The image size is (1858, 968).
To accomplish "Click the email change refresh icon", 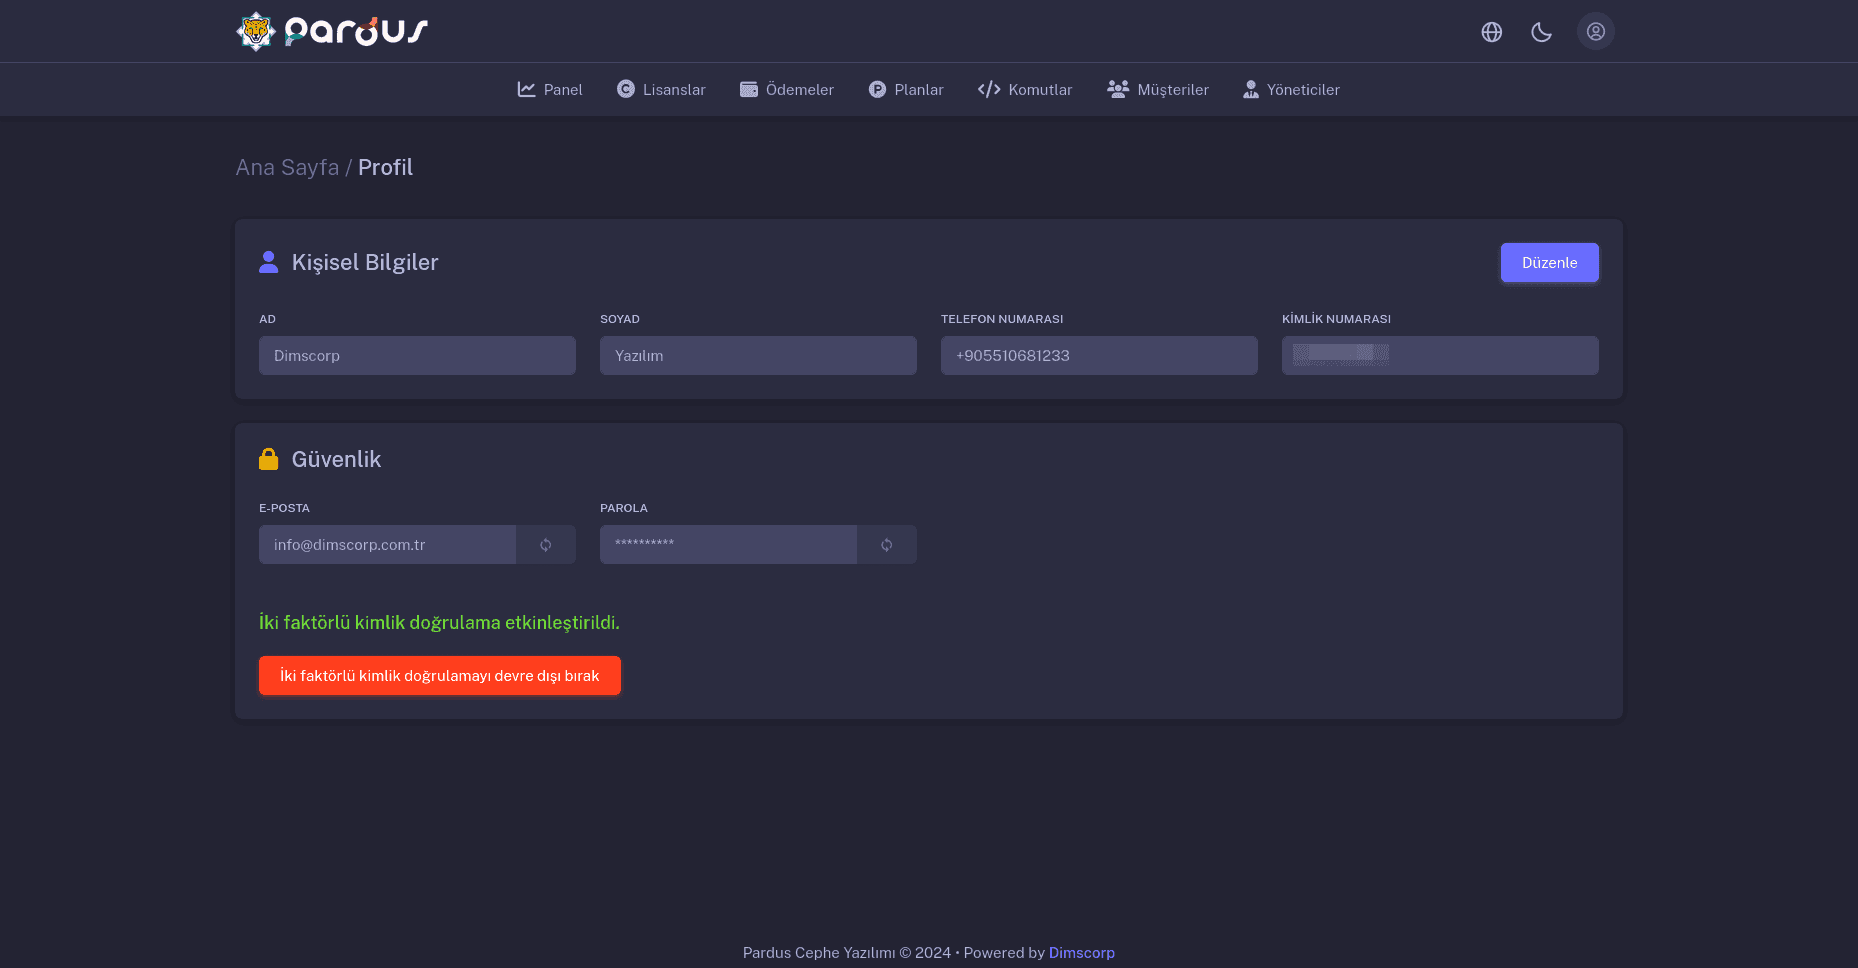I will 546,545.
